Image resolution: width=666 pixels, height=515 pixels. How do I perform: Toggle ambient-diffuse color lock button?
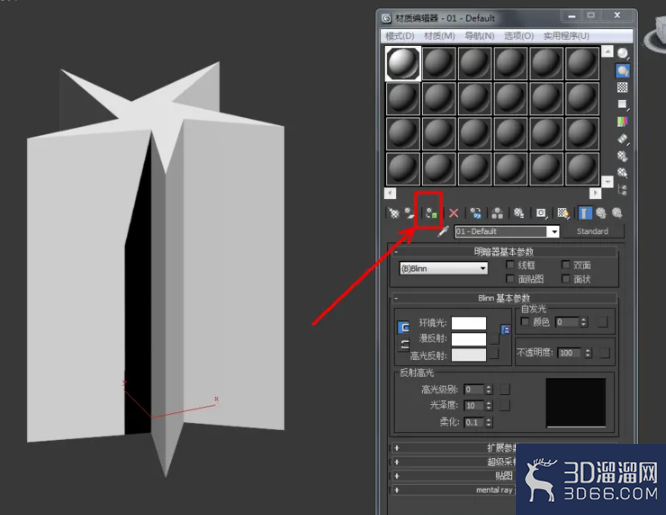[x=404, y=327]
